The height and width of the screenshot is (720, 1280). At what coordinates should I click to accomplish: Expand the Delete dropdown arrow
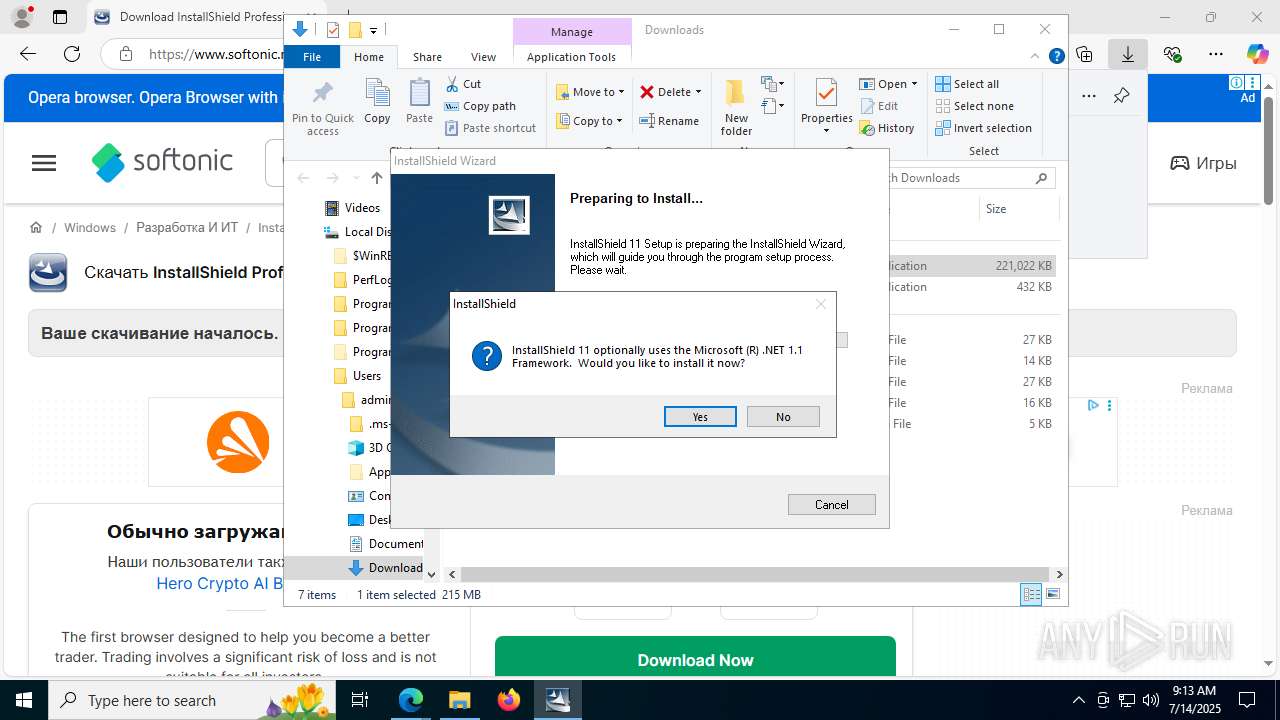pos(698,92)
